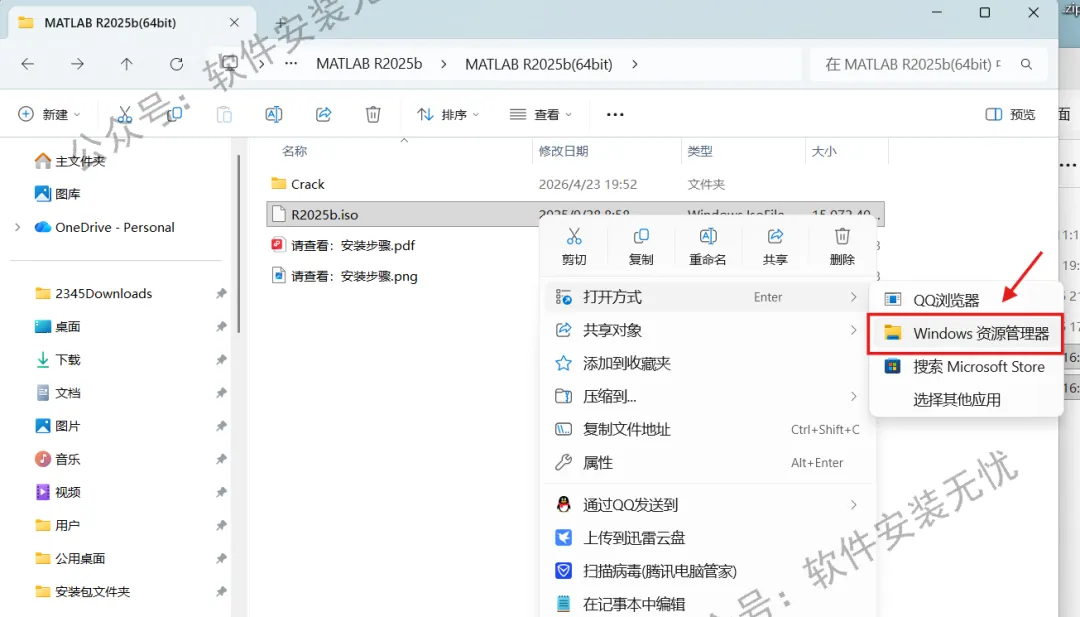This screenshot has width=1080, height=617.
Task: Open 视频 (Videos) in the sidebar
Action: click(58, 492)
